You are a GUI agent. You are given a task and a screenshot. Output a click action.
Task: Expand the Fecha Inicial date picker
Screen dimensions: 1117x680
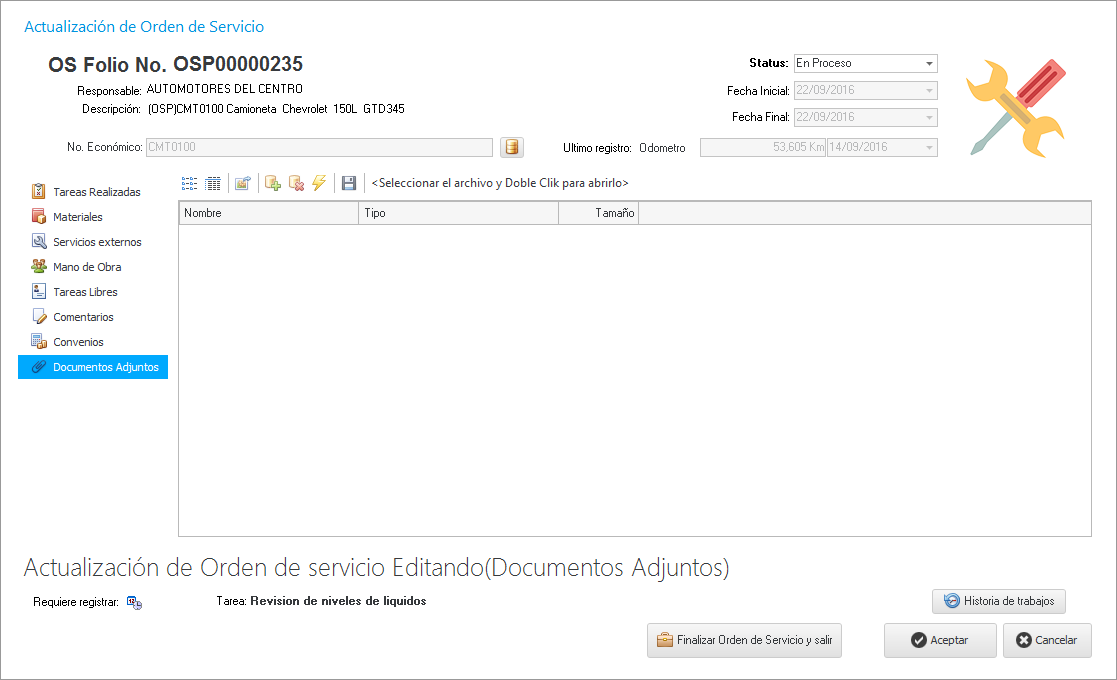pyautogui.click(x=929, y=91)
